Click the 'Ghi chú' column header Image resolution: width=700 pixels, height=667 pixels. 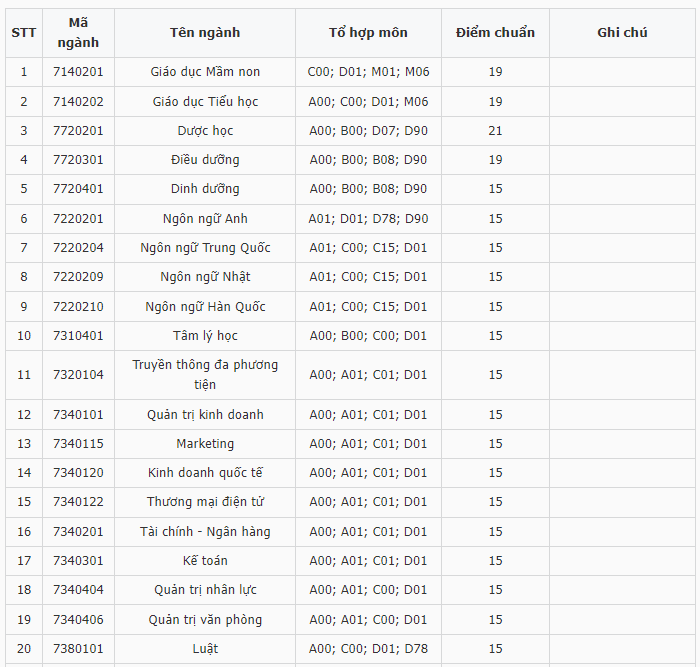point(622,33)
